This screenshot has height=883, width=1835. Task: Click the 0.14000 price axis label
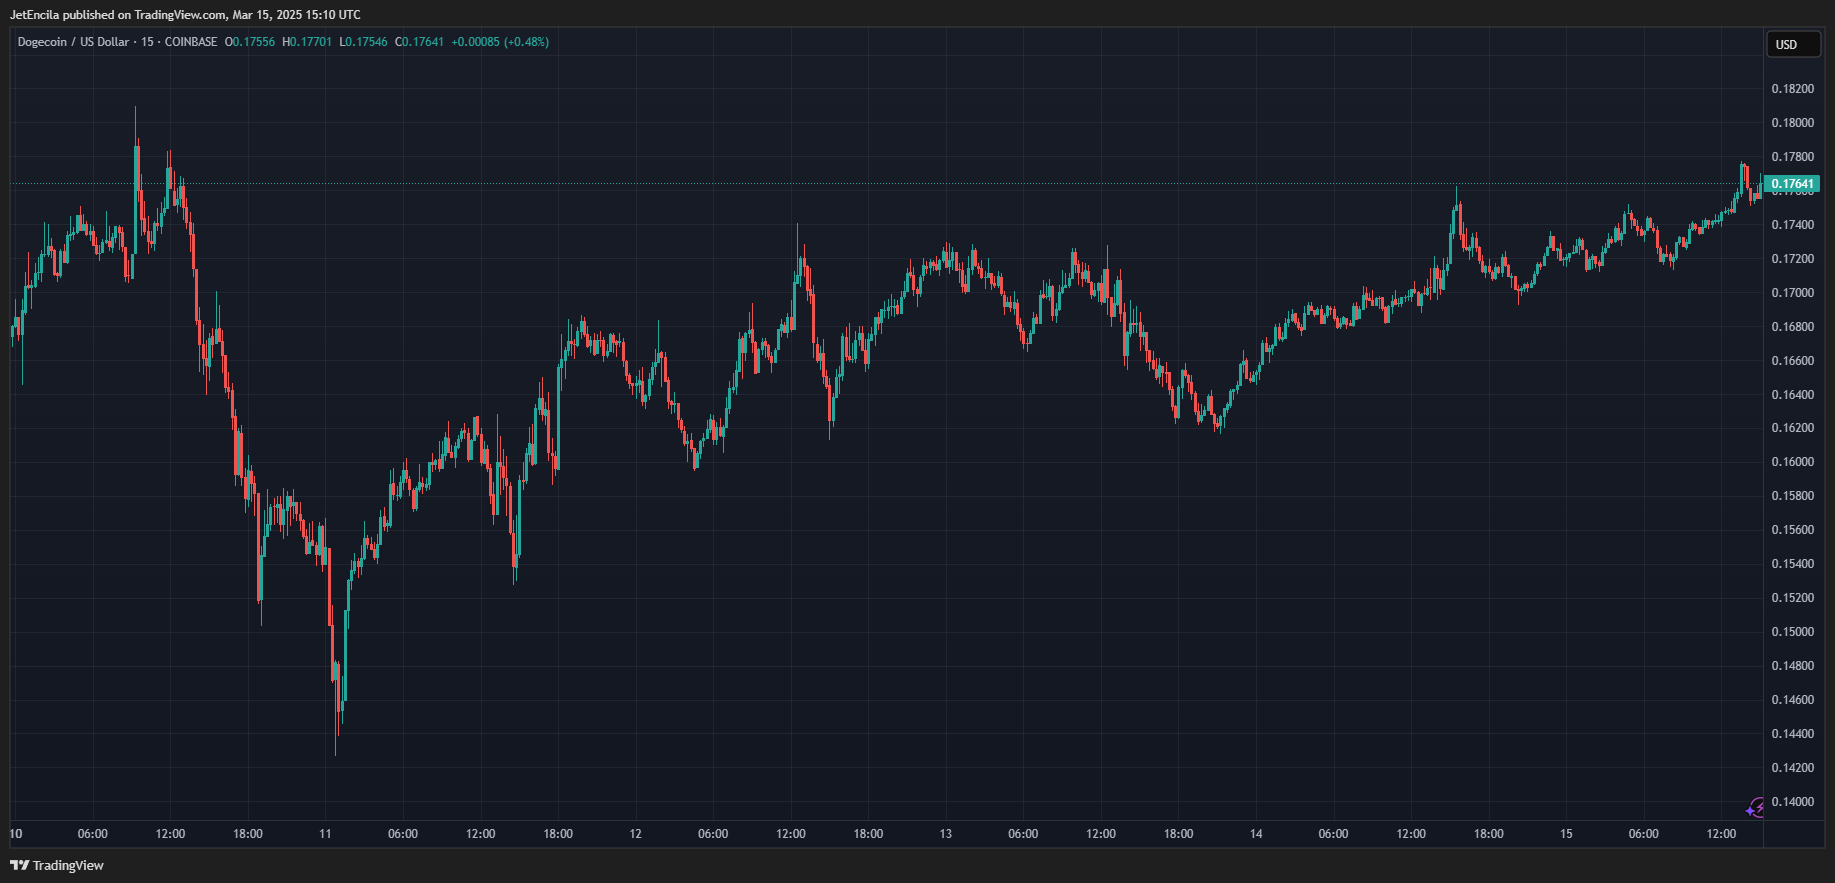point(1792,802)
